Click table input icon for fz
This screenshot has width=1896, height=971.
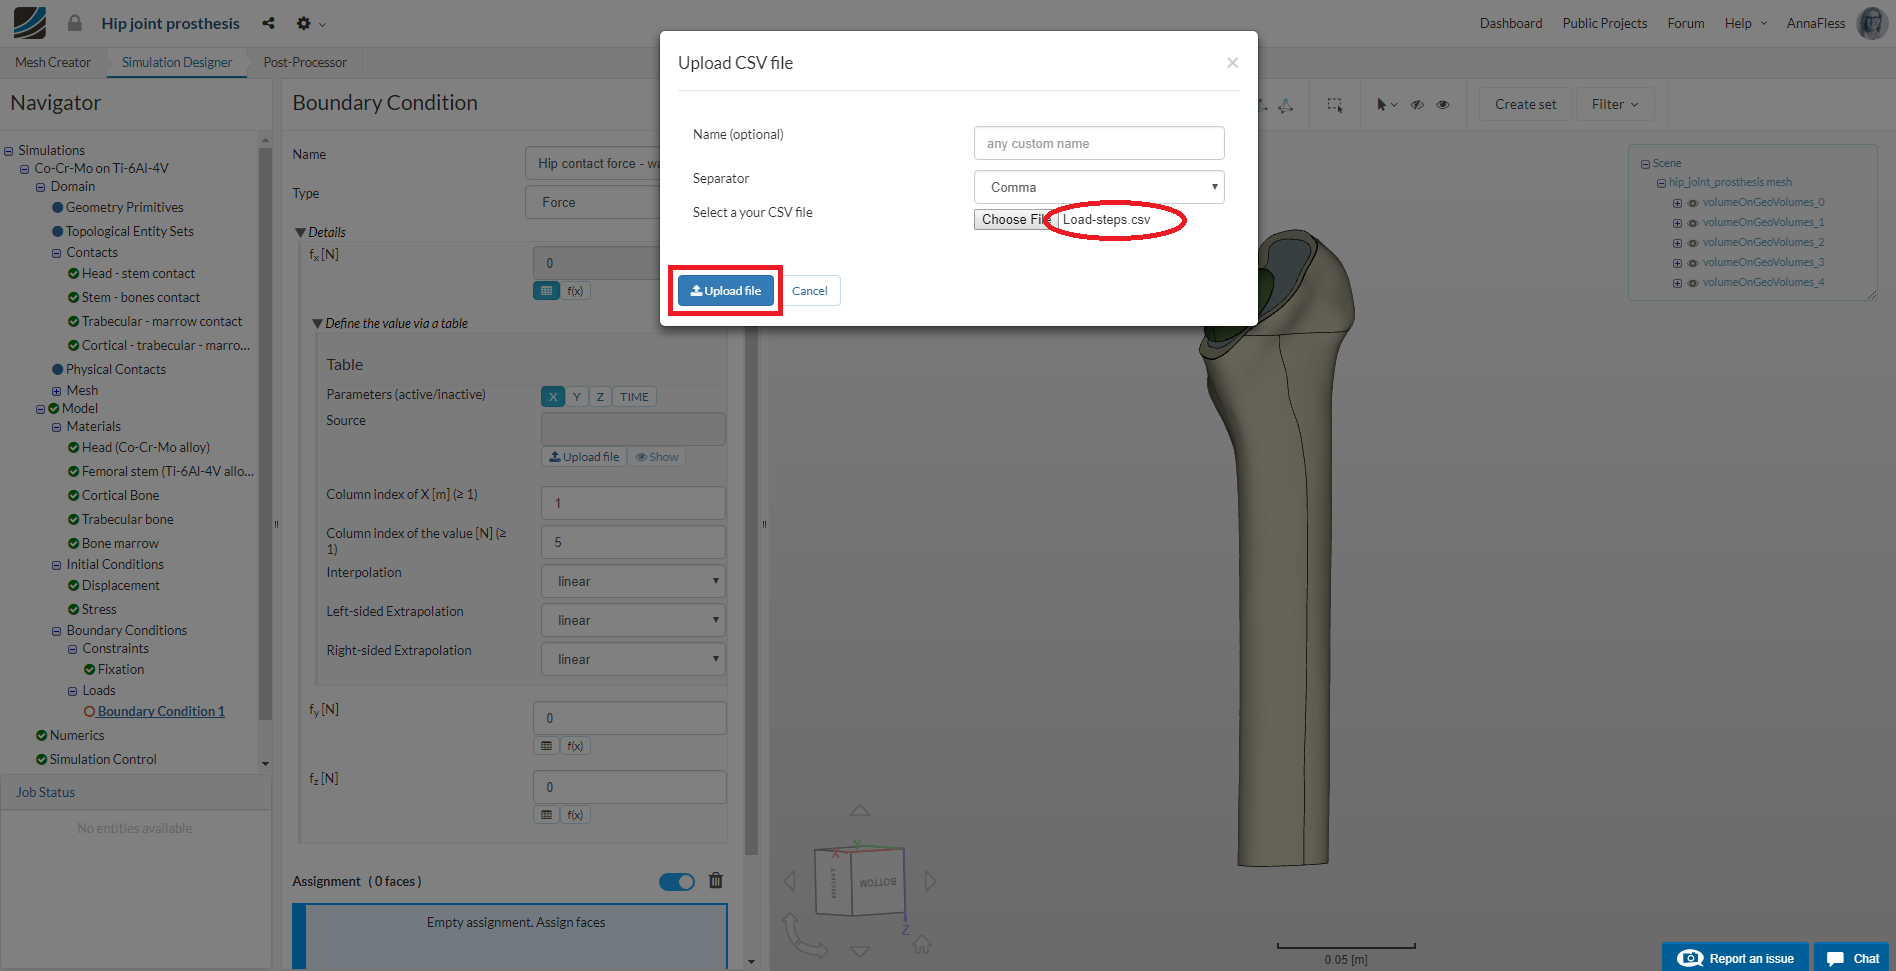(546, 815)
